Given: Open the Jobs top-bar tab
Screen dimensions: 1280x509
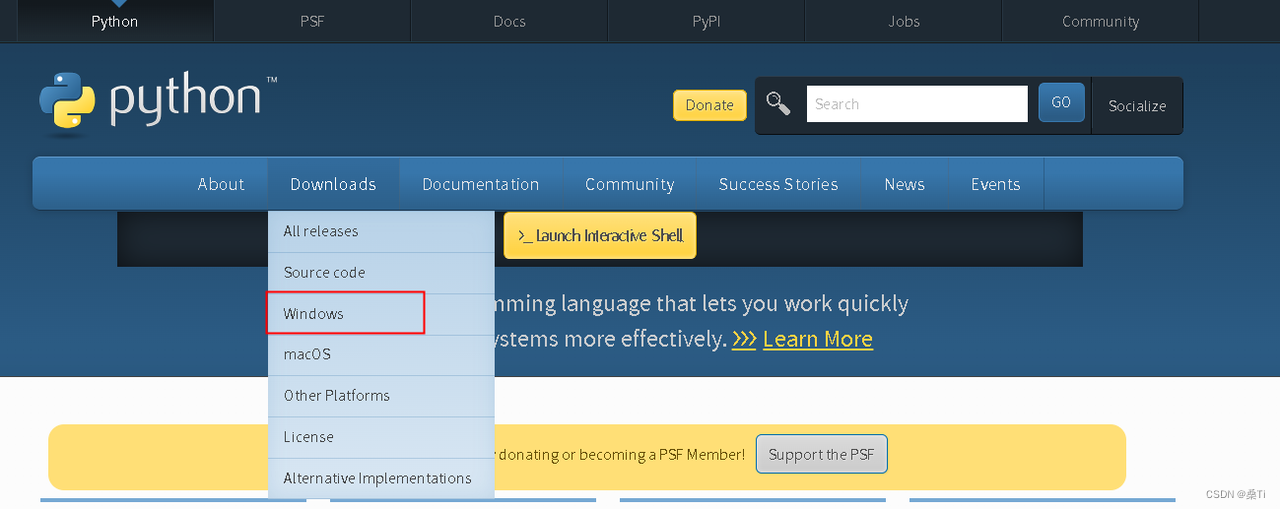Looking at the screenshot, I should point(903,21).
